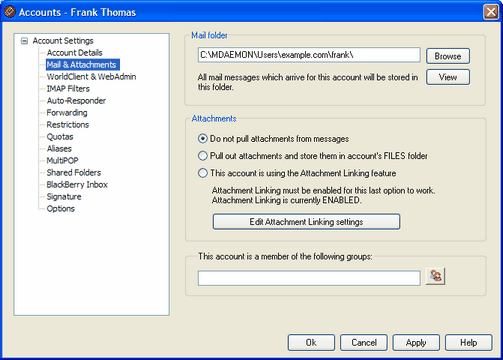Open the Aliases settings

[59, 149]
